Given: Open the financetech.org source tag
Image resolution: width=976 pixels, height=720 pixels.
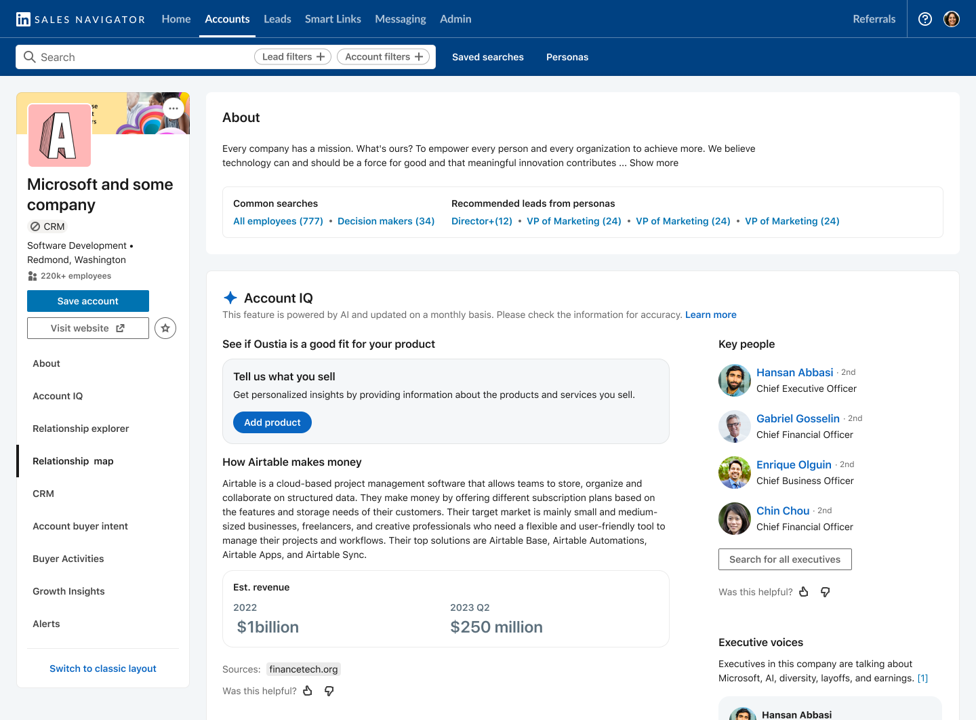Looking at the screenshot, I should click(x=304, y=670).
